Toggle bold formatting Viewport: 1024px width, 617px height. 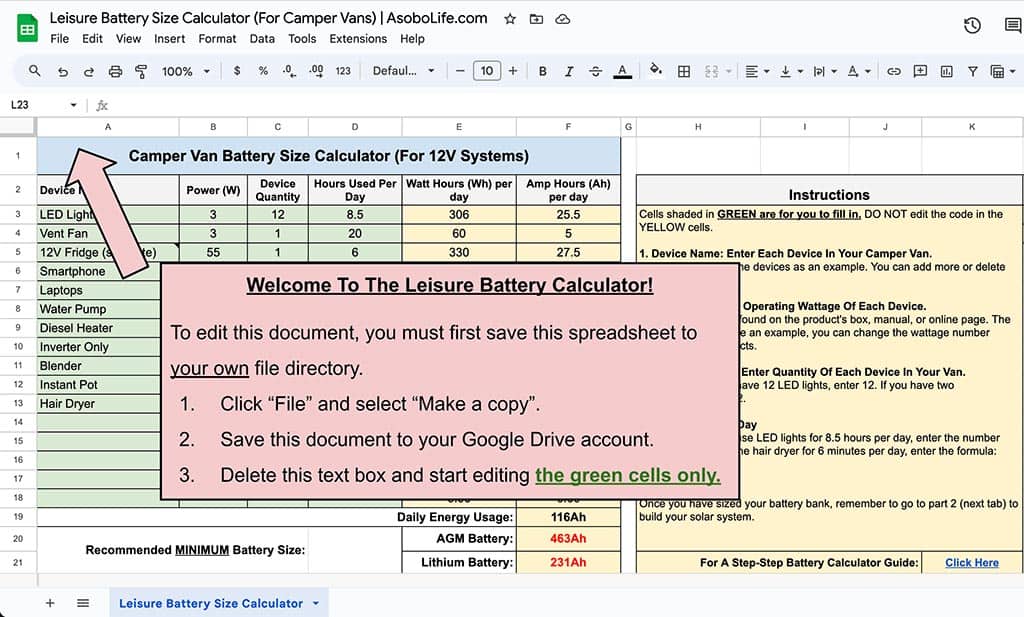click(543, 71)
